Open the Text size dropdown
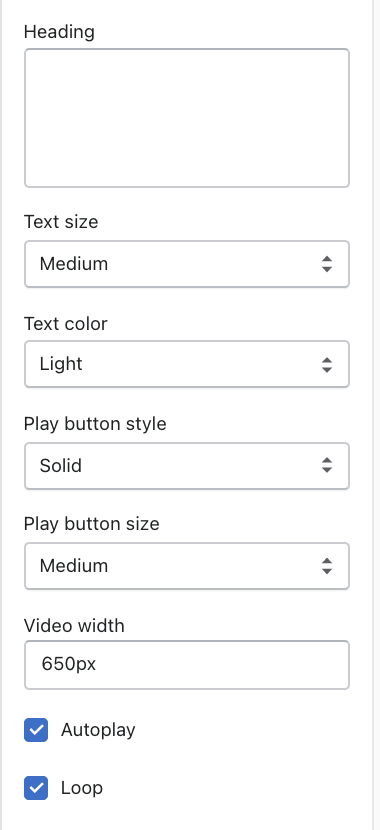Viewport: 380px width, 830px height. pos(187,264)
